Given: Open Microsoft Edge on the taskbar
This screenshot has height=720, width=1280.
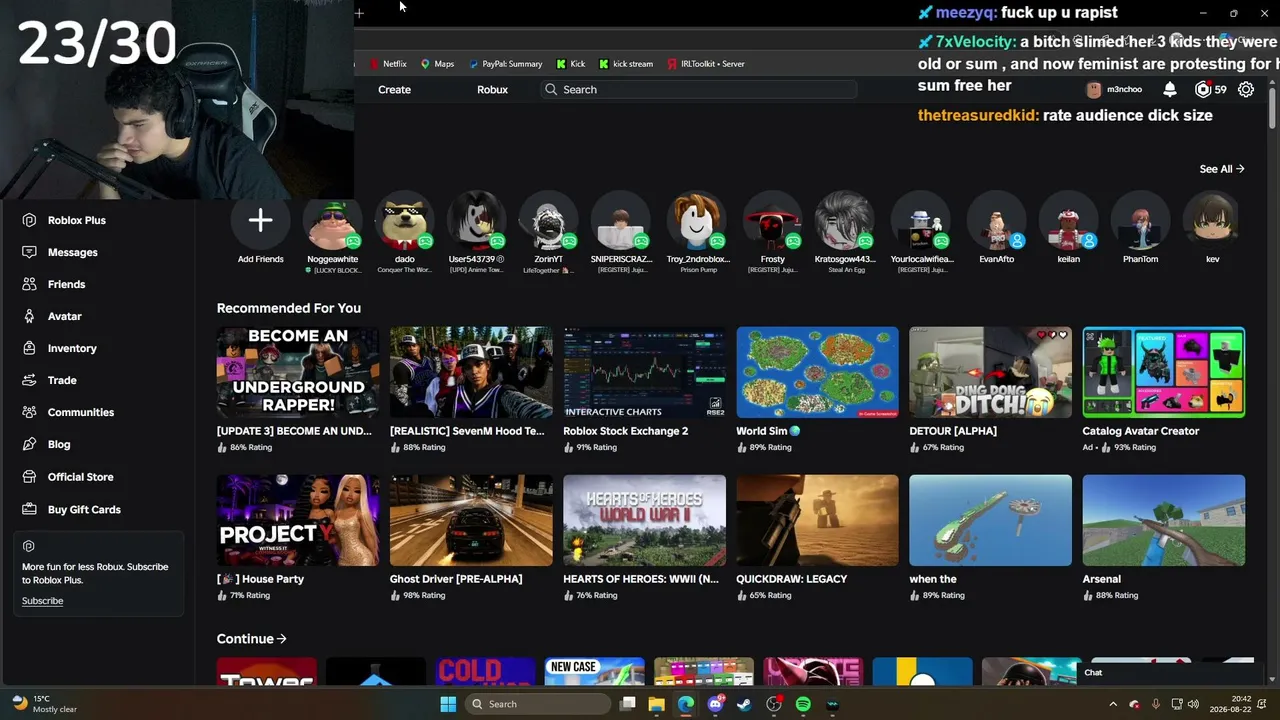Looking at the screenshot, I should coord(685,704).
